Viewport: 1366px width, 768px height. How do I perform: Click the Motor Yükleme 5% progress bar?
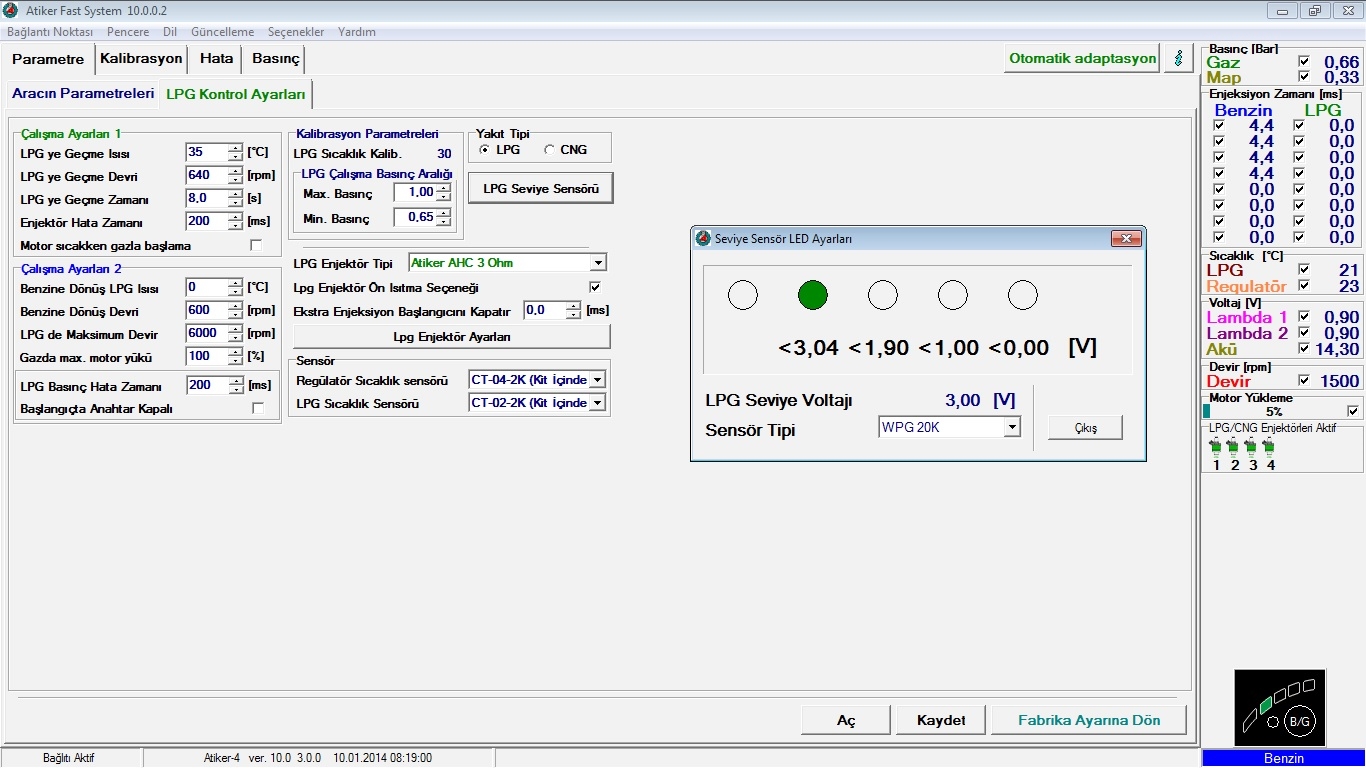[x=1273, y=411]
